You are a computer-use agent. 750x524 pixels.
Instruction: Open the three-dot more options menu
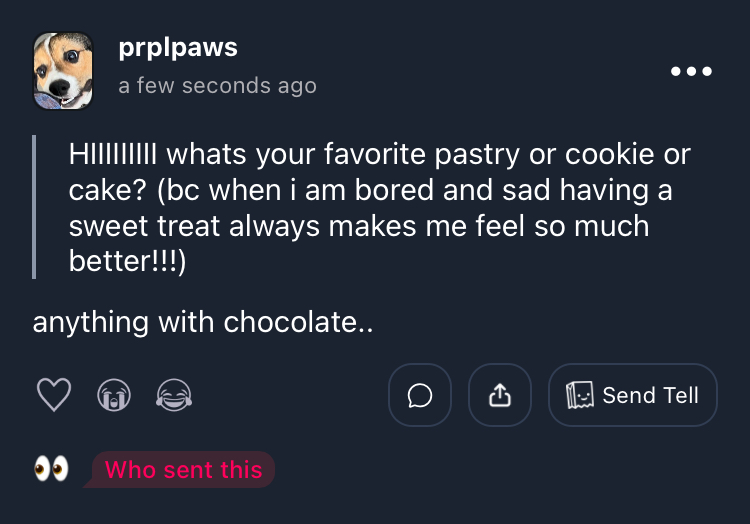691,71
